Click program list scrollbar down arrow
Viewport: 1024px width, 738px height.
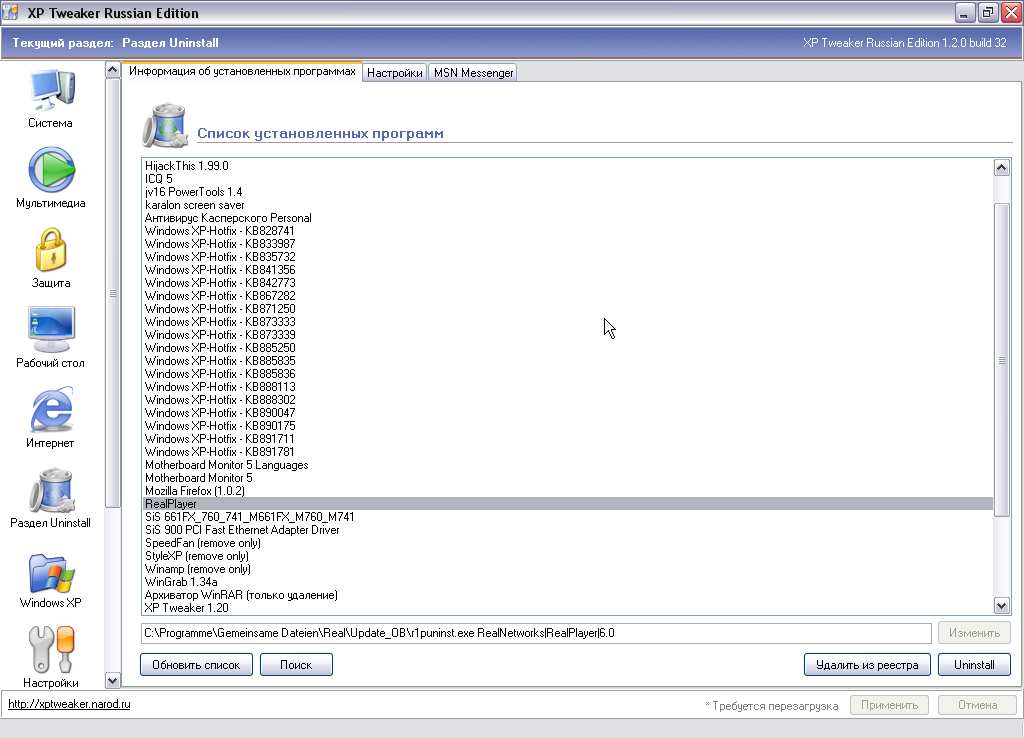(1001, 605)
